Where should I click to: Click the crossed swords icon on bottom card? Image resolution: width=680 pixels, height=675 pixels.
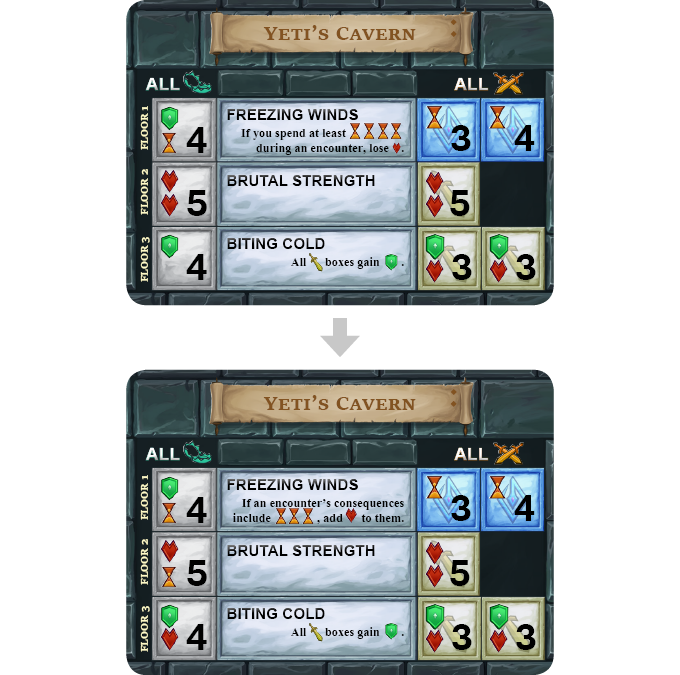coord(508,453)
